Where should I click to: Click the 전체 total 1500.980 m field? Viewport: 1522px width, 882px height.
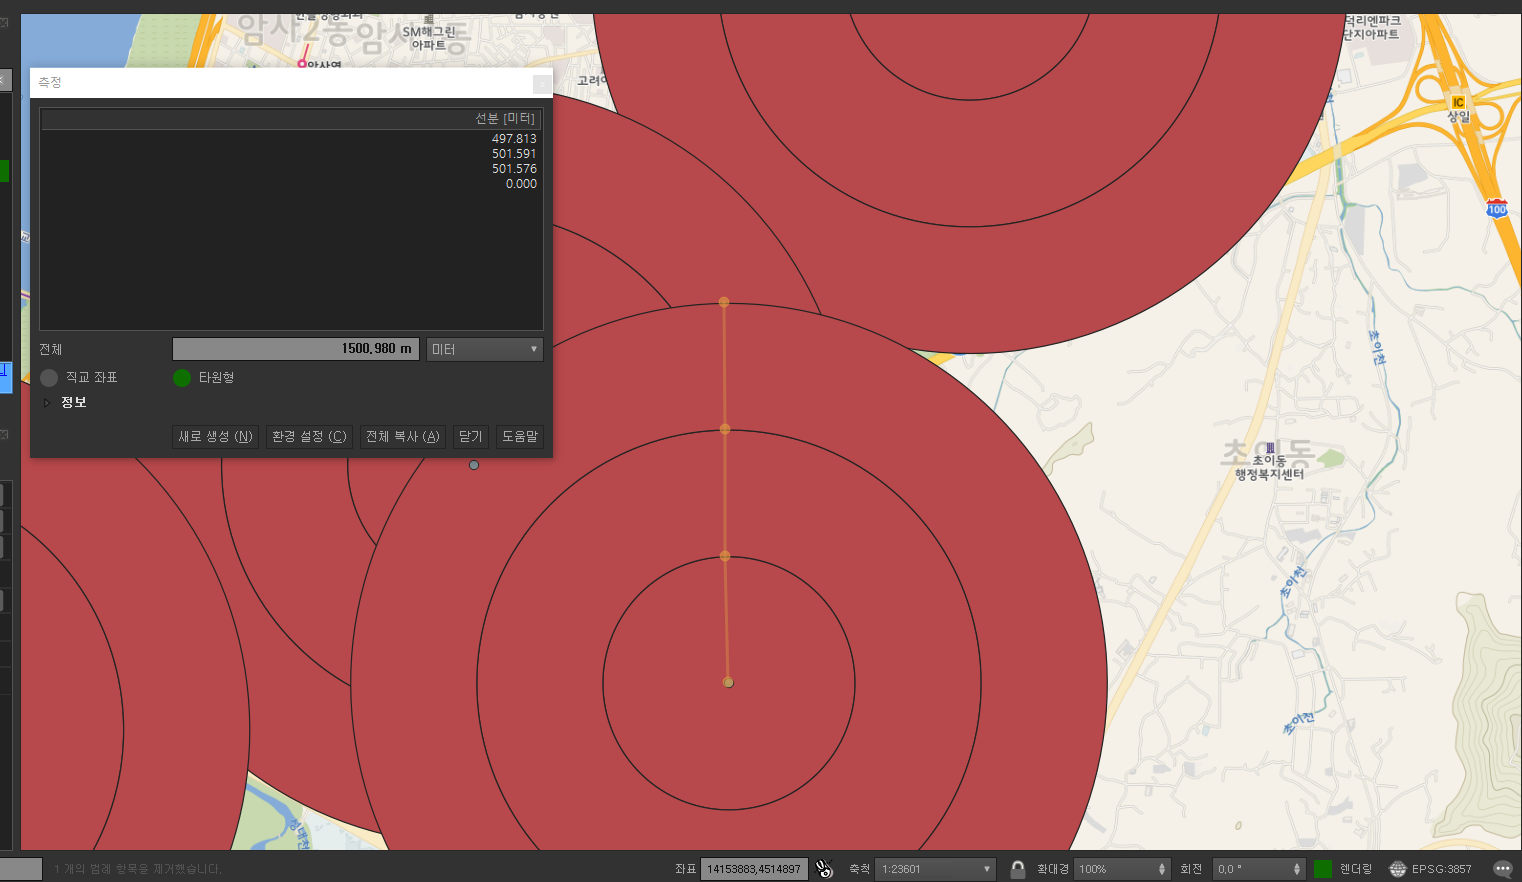click(296, 349)
